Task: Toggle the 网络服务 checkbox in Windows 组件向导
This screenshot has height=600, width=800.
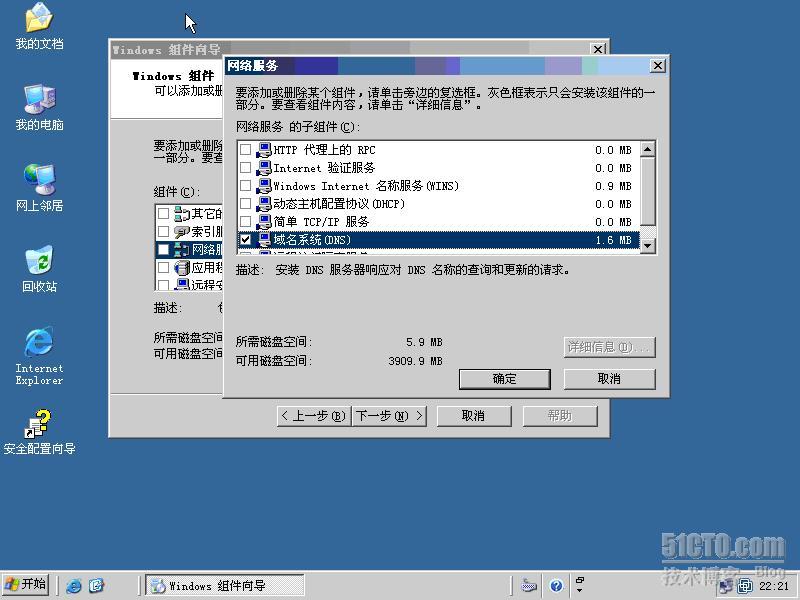Action: pos(163,249)
